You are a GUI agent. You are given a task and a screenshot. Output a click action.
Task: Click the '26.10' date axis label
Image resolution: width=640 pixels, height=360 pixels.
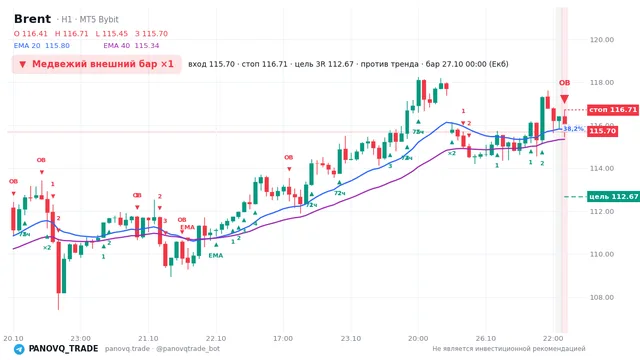click(x=486, y=338)
